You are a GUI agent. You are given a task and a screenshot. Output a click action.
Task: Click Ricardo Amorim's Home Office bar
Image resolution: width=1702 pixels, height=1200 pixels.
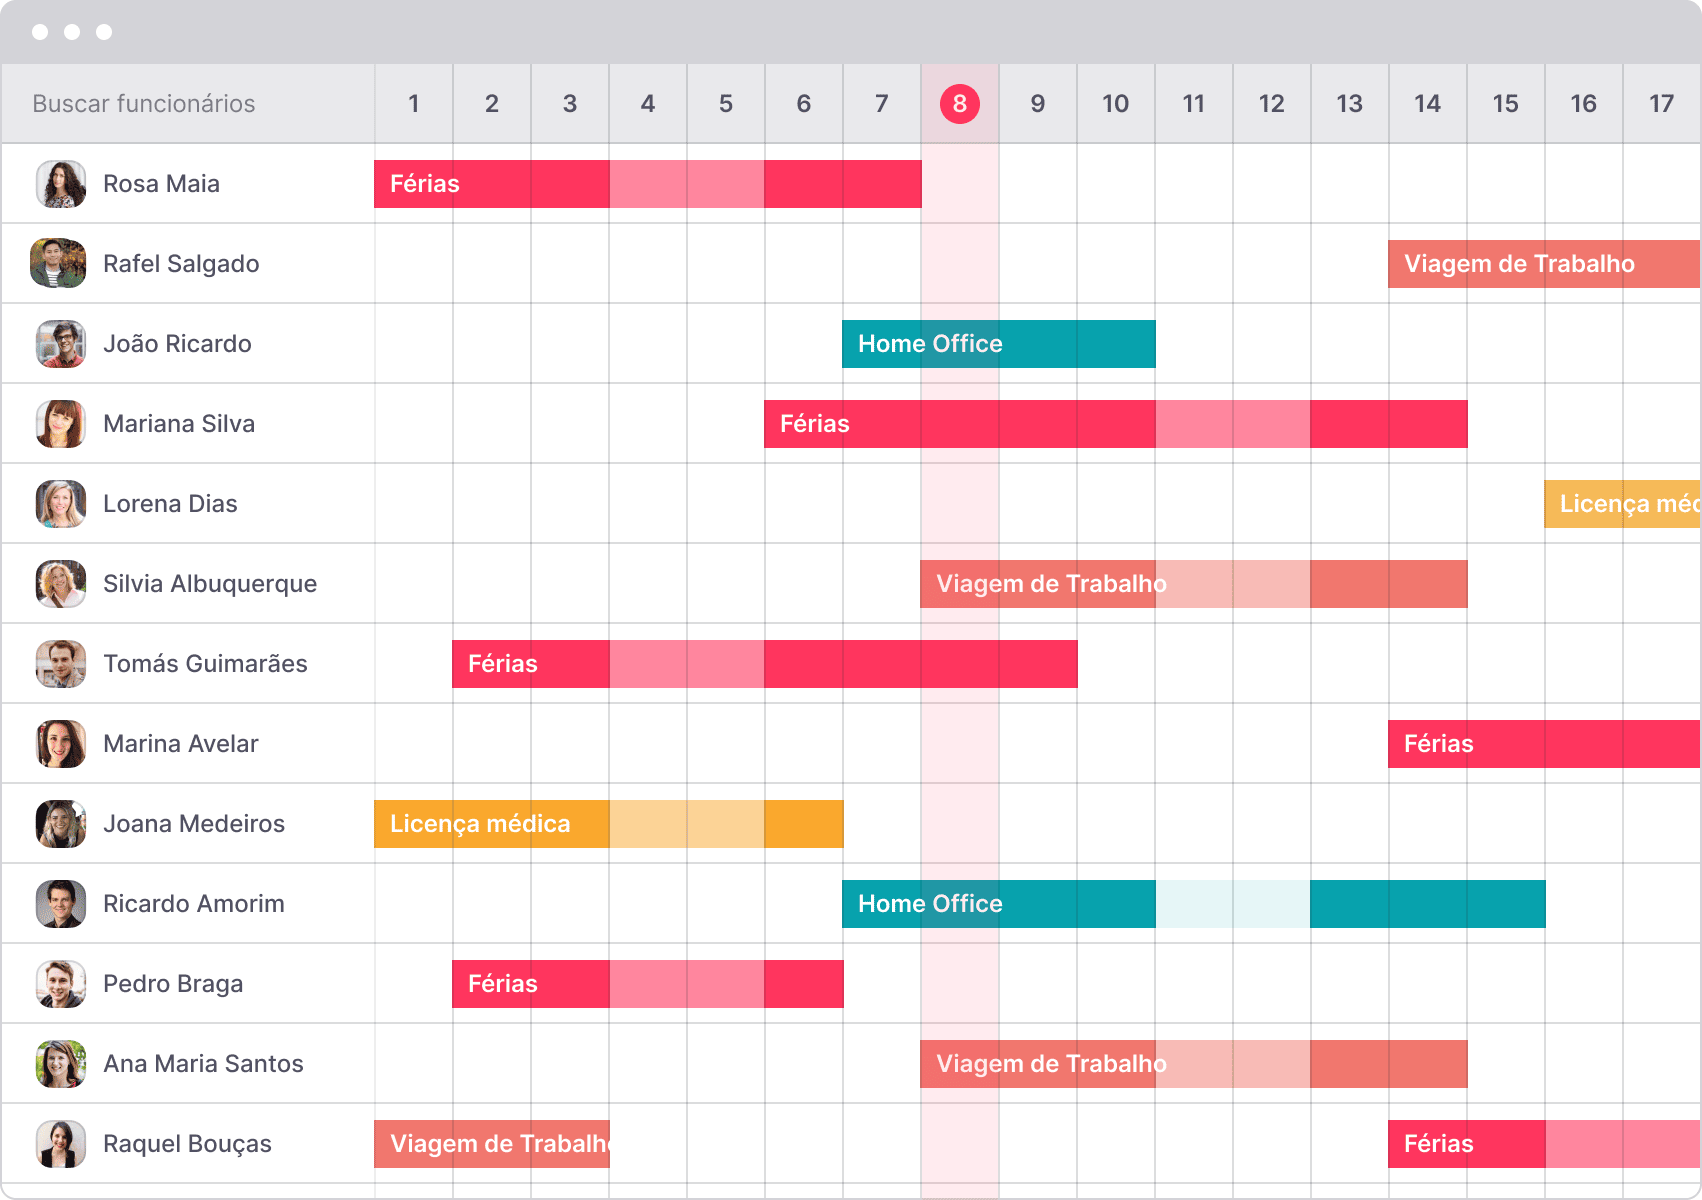1193,904
